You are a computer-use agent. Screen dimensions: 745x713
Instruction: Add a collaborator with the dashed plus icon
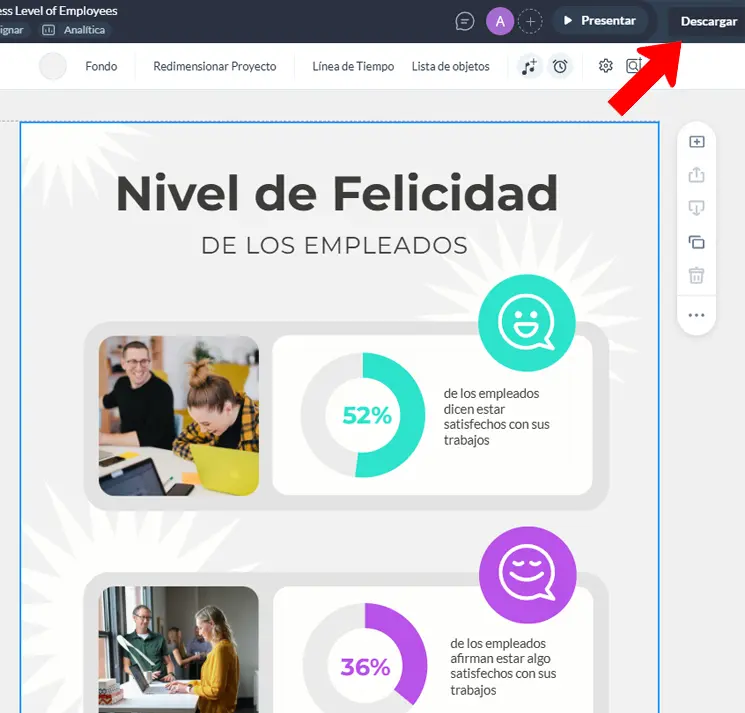point(530,21)
